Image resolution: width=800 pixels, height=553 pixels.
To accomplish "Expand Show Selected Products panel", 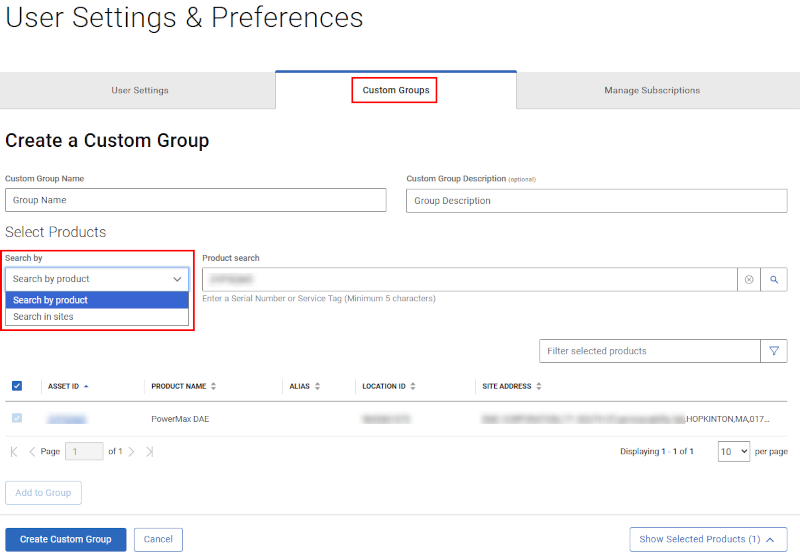I will (708, 539).
